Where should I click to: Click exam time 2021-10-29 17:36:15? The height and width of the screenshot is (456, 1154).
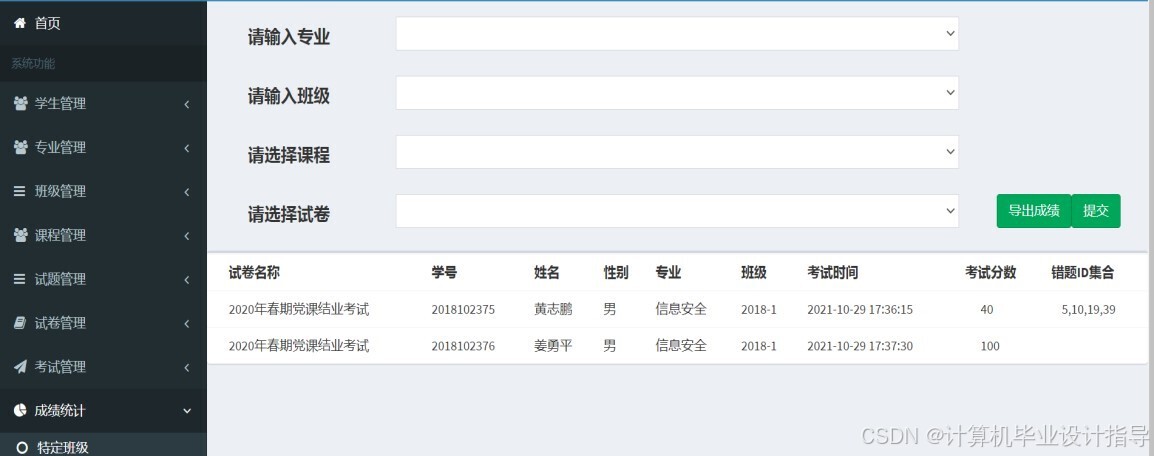860,310
